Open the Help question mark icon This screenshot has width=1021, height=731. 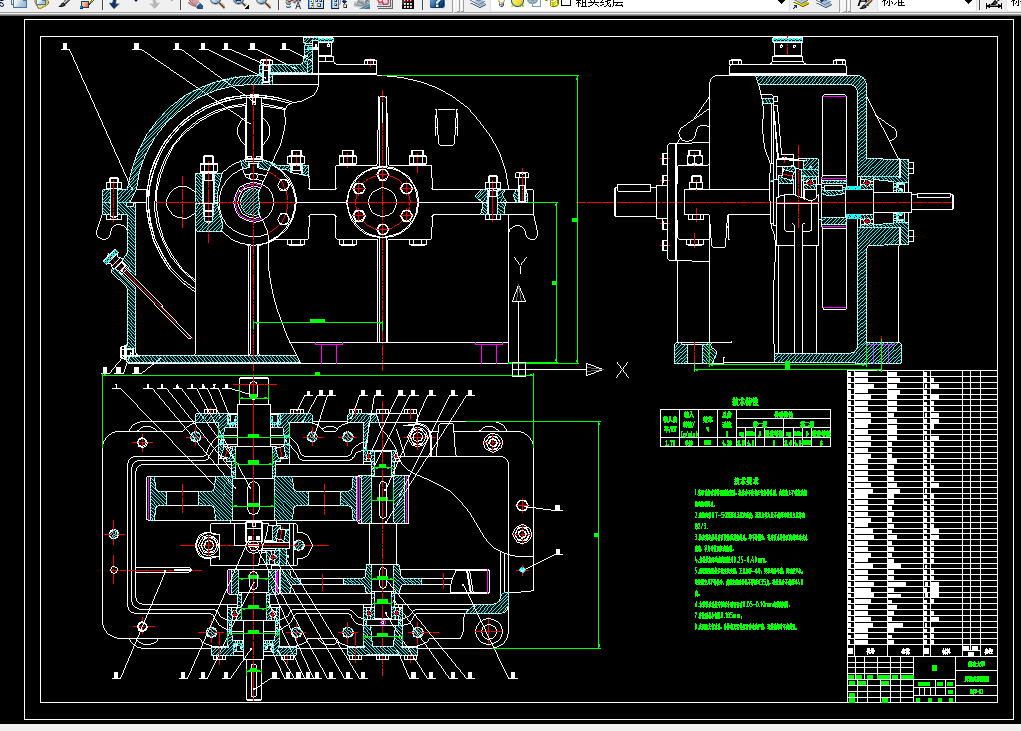click(437, 4)
